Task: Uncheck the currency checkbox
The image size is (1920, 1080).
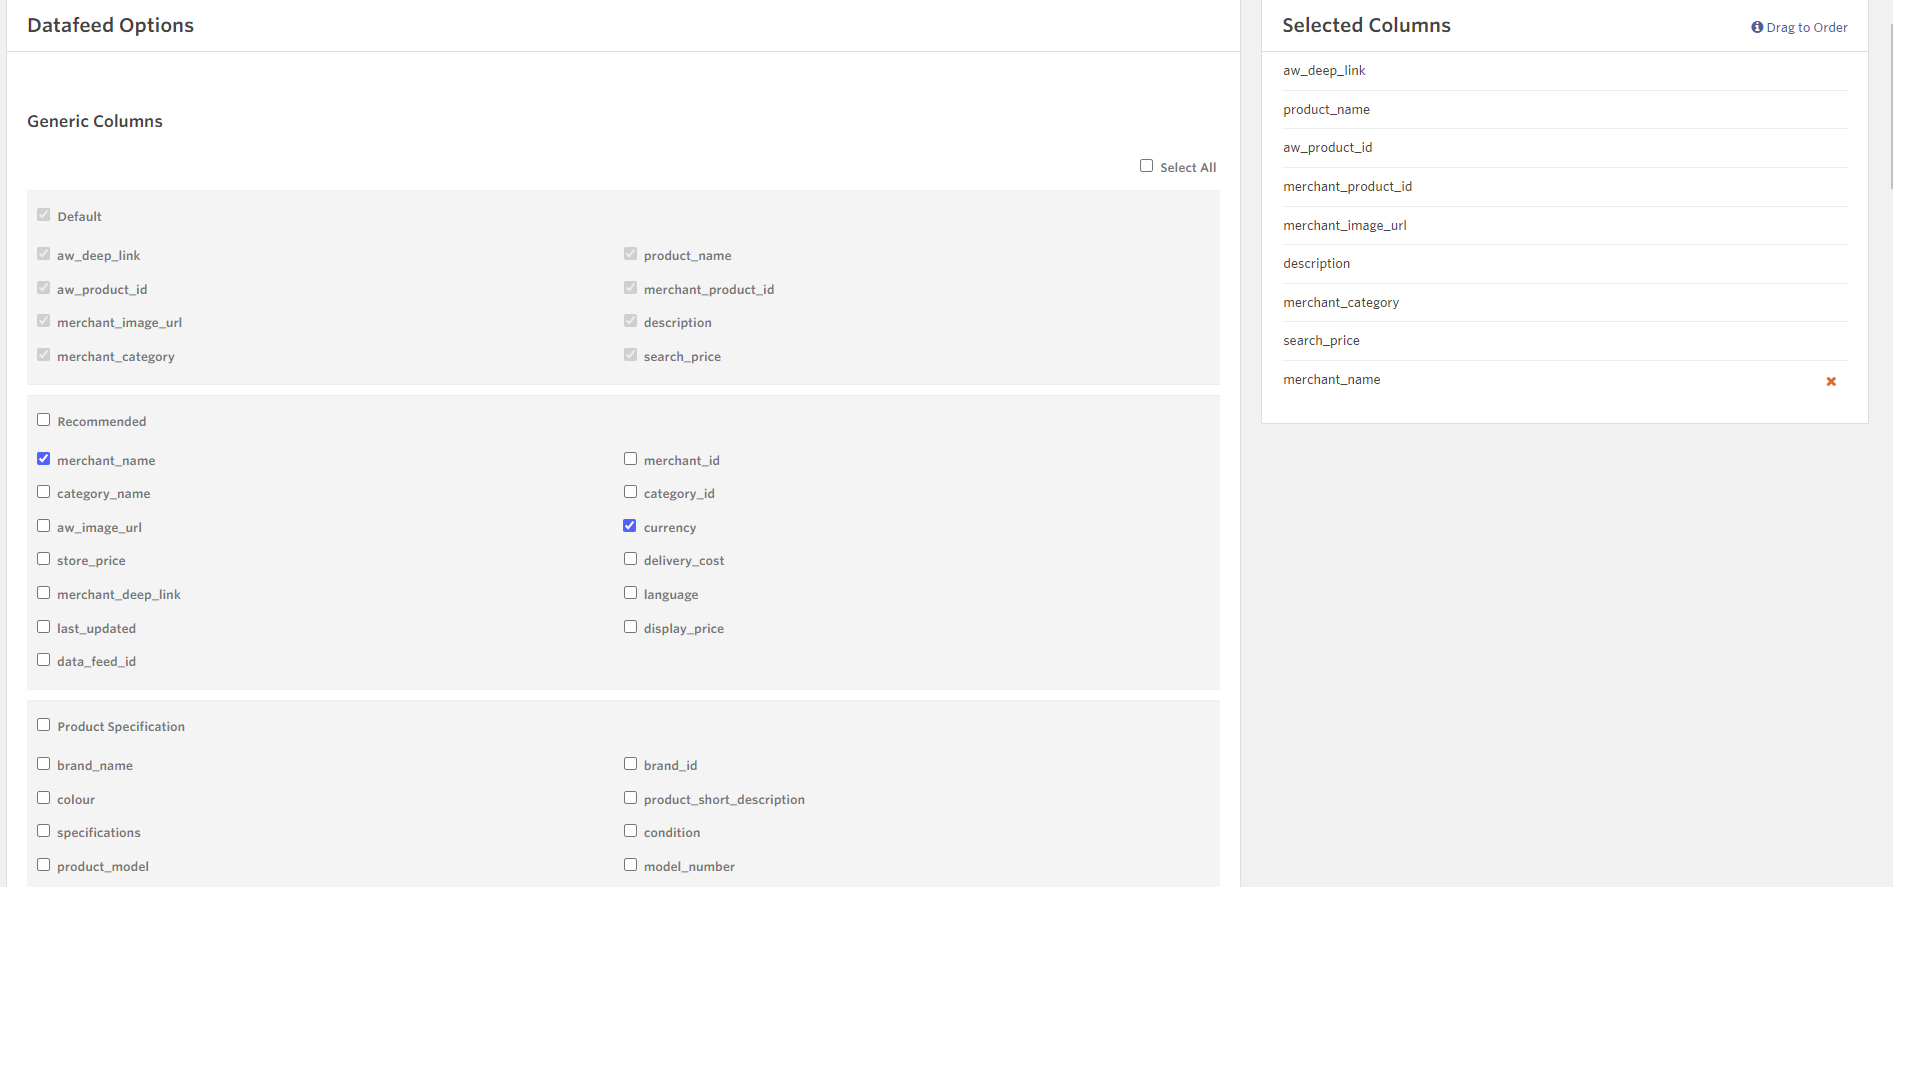Action: click(630, 526)
